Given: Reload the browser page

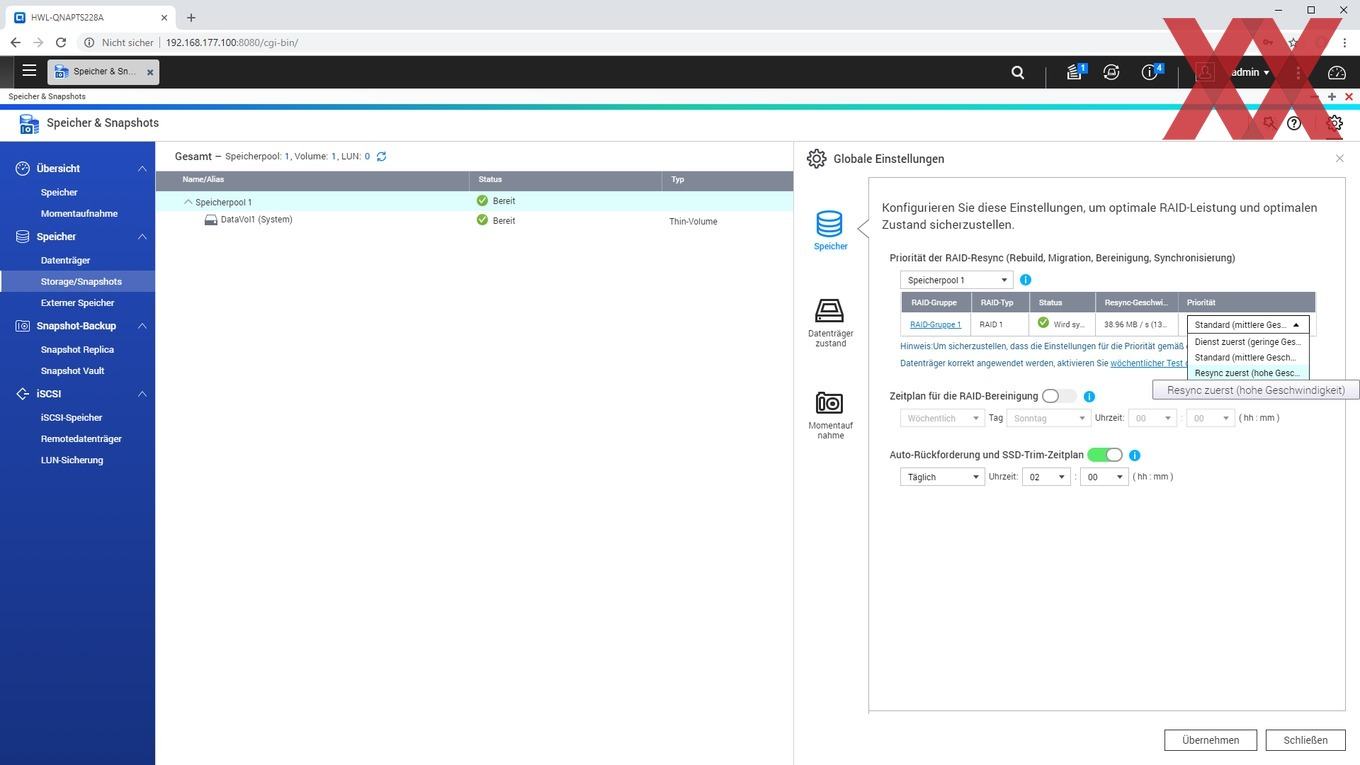Looking at the screenshot, I should coord(61,43).
